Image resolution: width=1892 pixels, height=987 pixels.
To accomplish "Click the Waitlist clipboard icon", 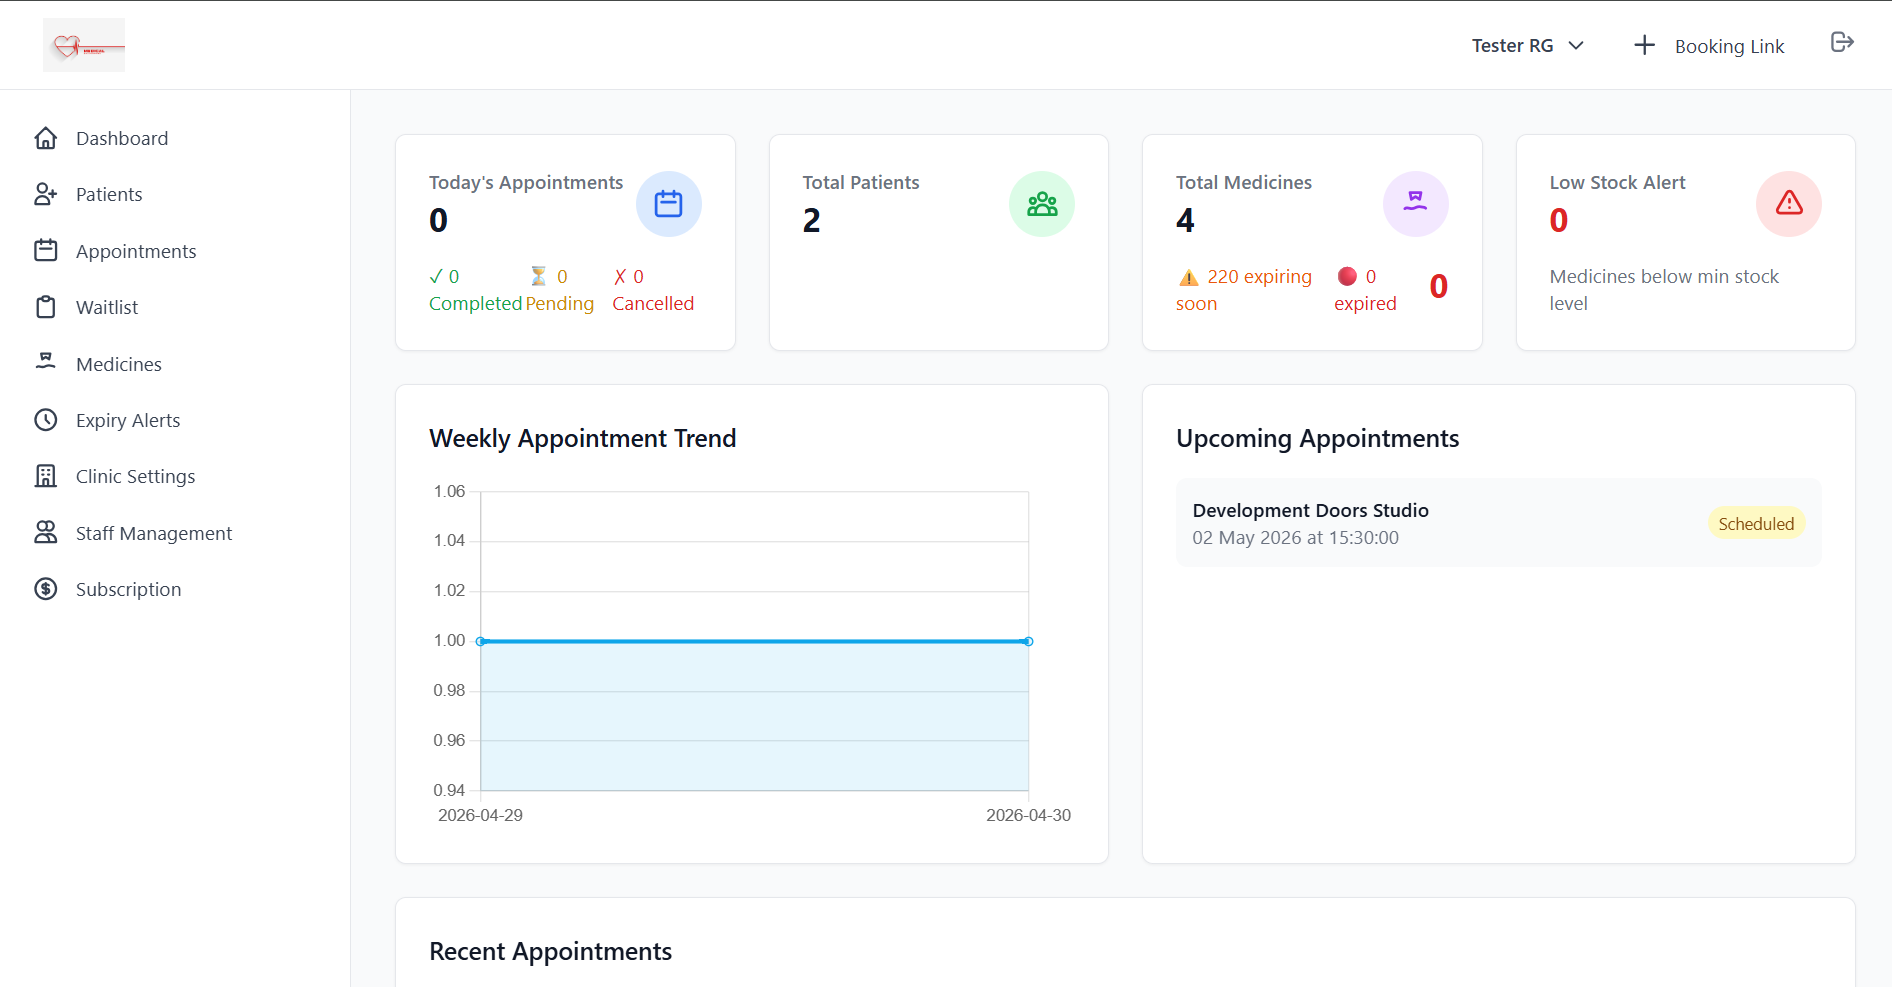I will (46, 307).
